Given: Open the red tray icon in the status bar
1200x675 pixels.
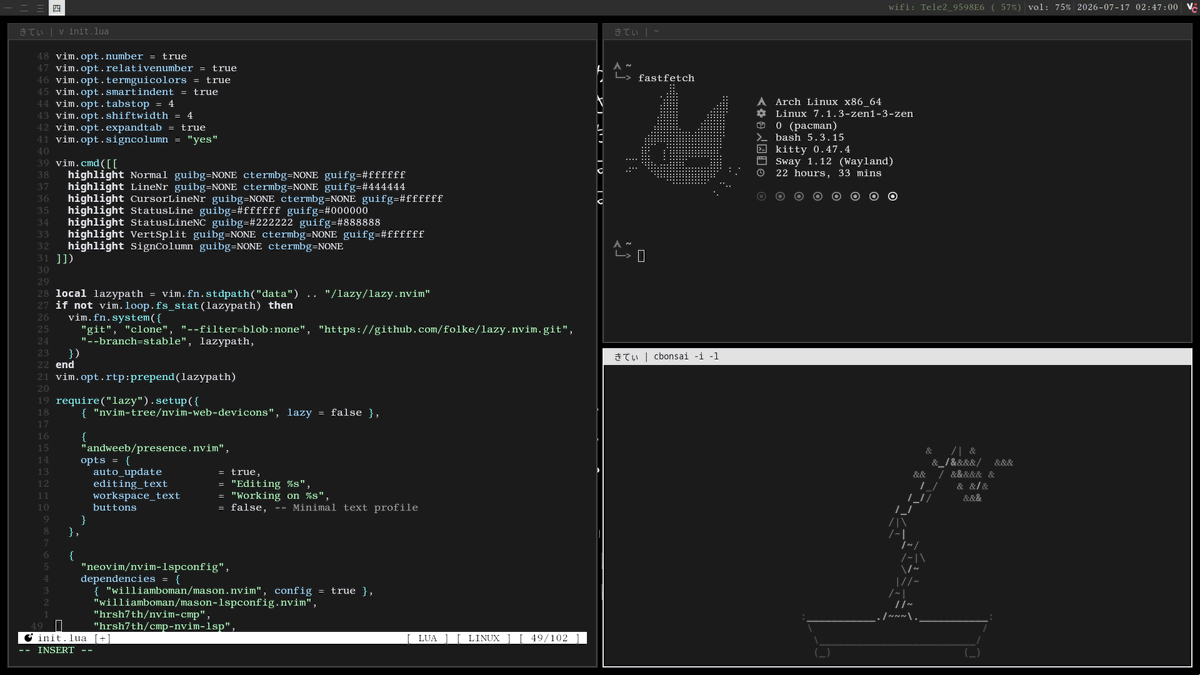Looking at the screenshot, I should click(x=1190, y=7).
